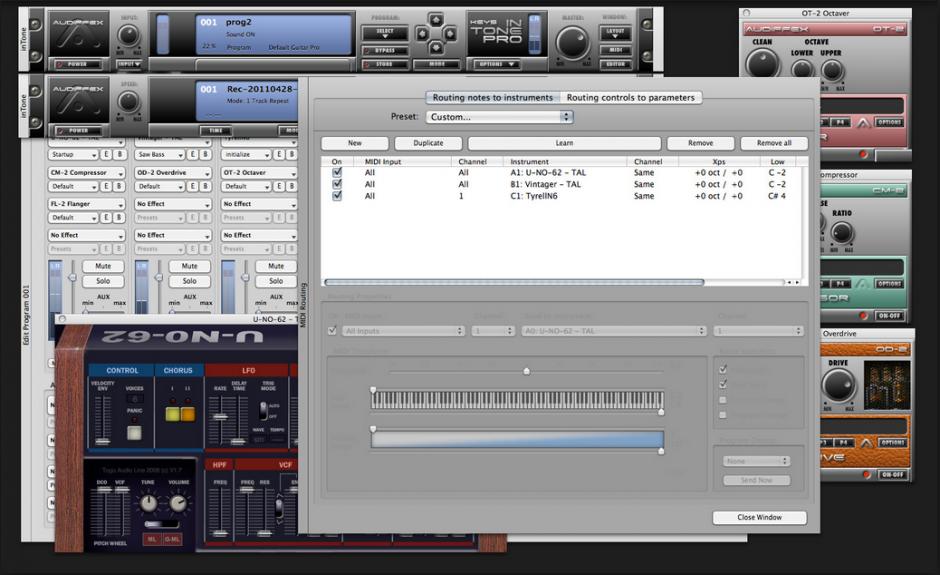
Task: Switch to Routing controls to parameters tab
Action: pos(631,97)
